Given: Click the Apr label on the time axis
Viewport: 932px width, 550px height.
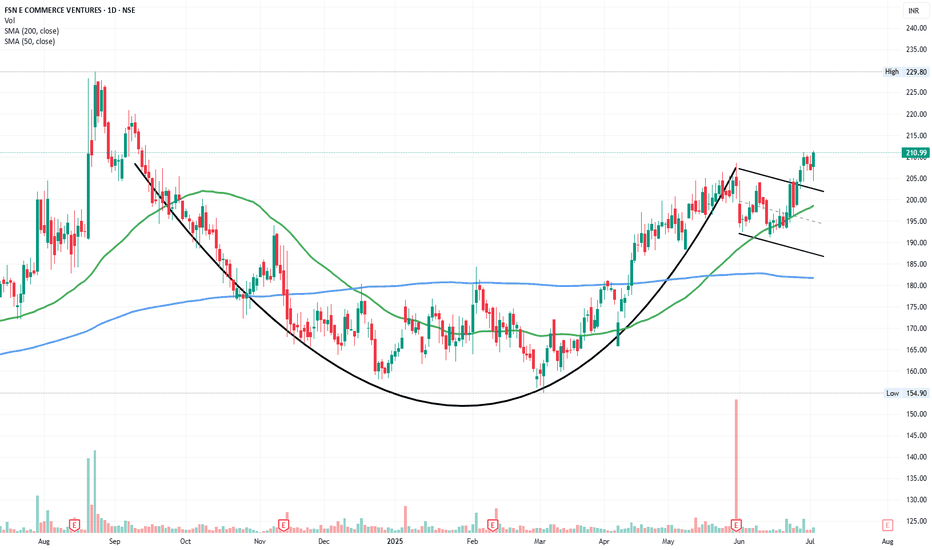Looking at the screenshot, I should click(x=604, y=542).
